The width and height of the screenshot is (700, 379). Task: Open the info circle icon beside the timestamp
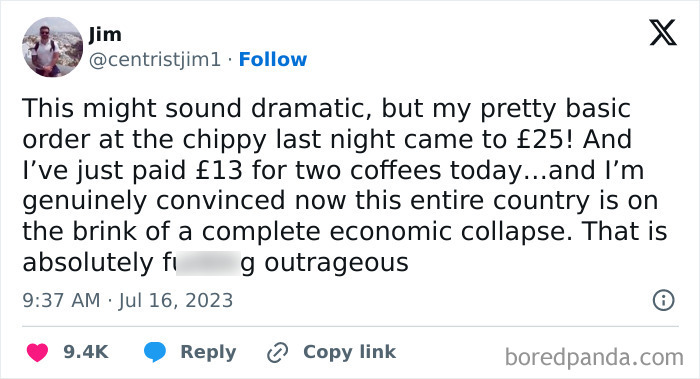pos(663,300)
